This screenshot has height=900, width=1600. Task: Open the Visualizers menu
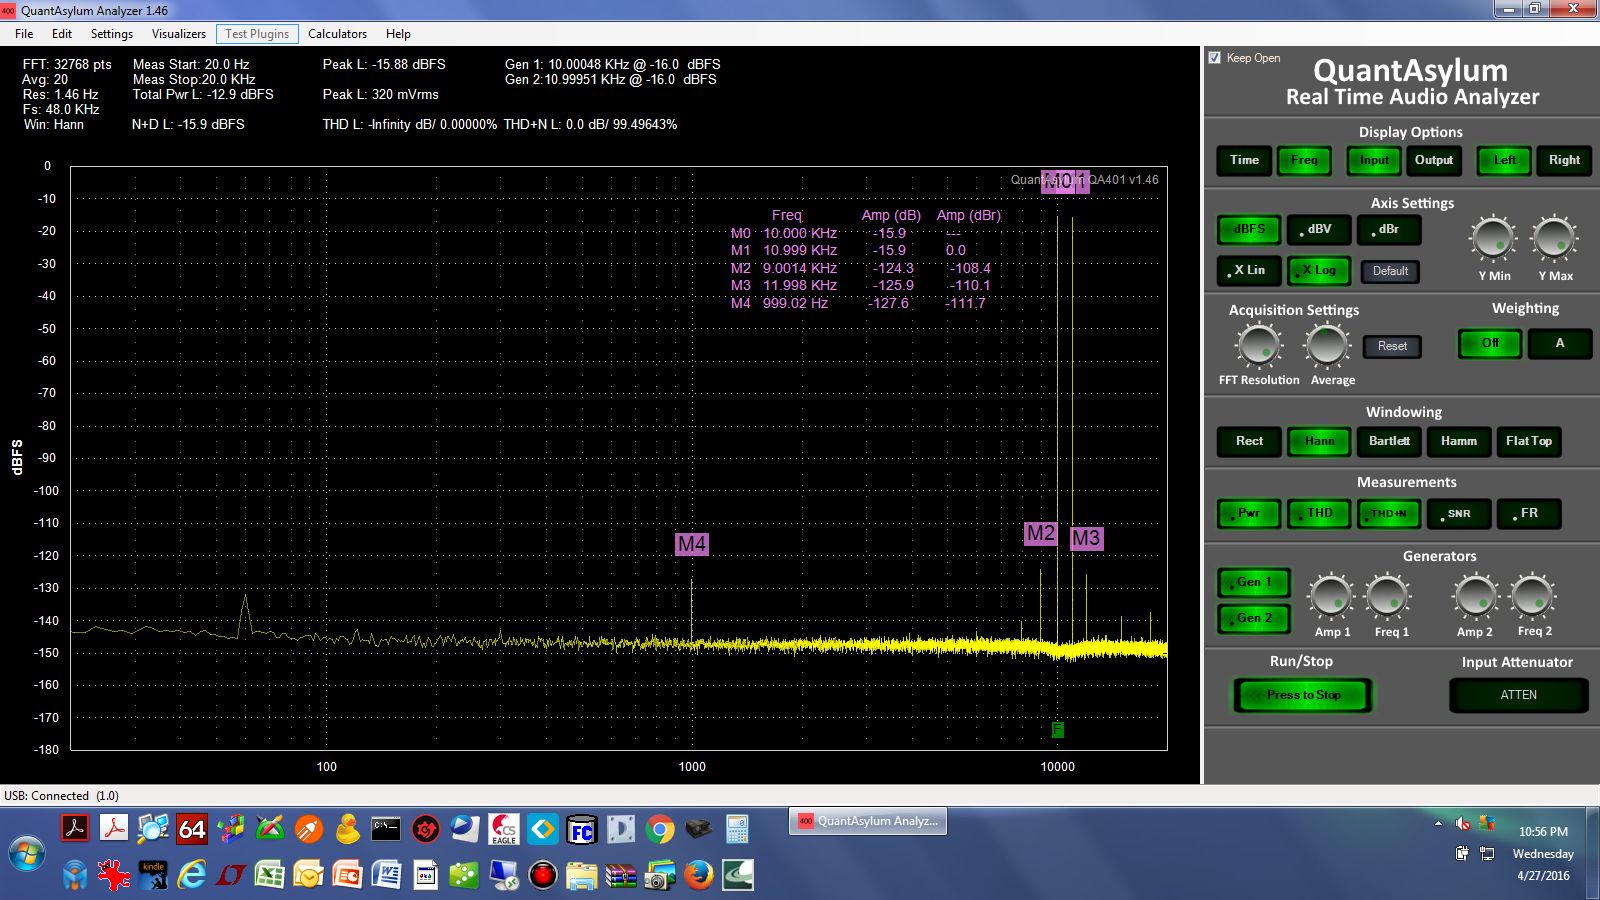(179, 33)
